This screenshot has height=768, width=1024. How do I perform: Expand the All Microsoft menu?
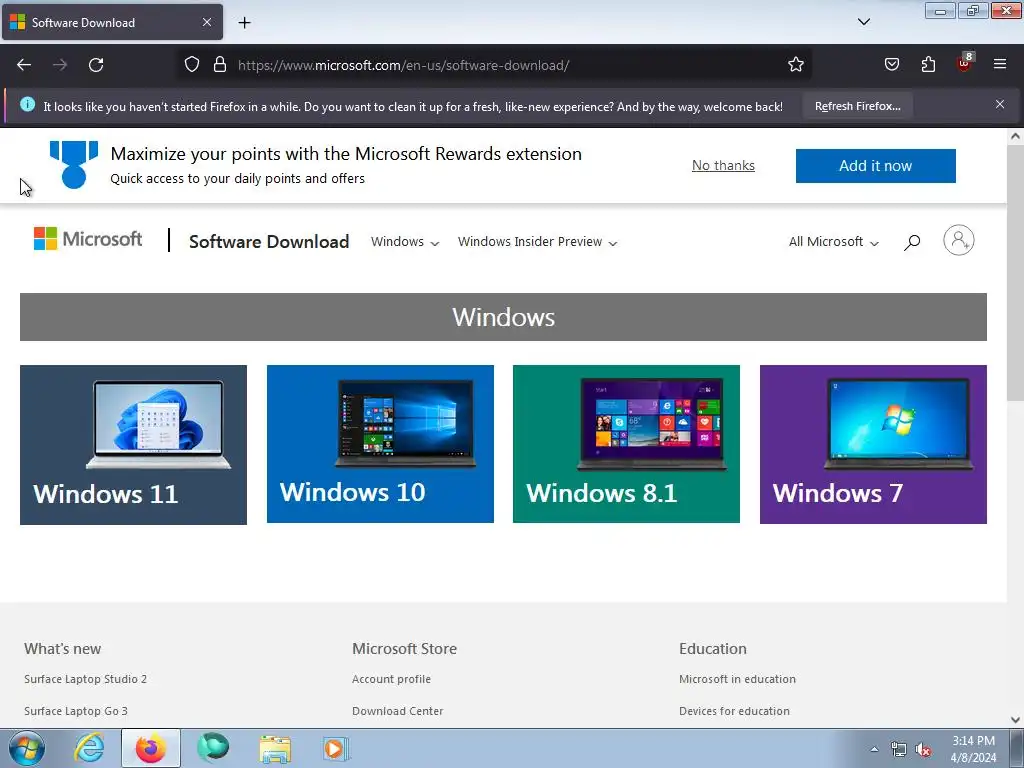click(x=834, y=242)
